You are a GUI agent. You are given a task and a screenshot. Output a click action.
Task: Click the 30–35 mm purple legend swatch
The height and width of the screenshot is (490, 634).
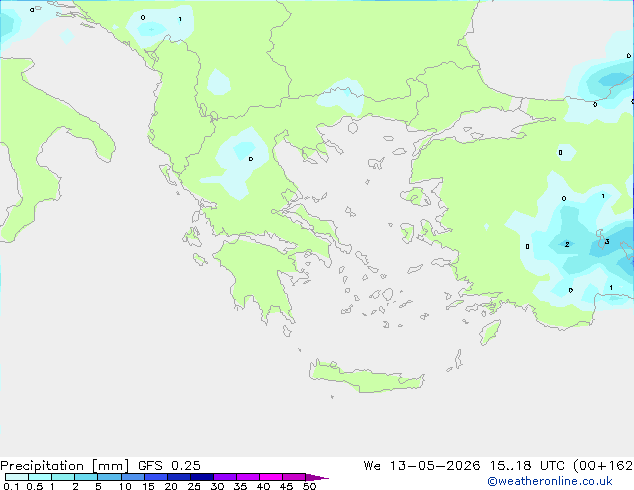point(224,477)
